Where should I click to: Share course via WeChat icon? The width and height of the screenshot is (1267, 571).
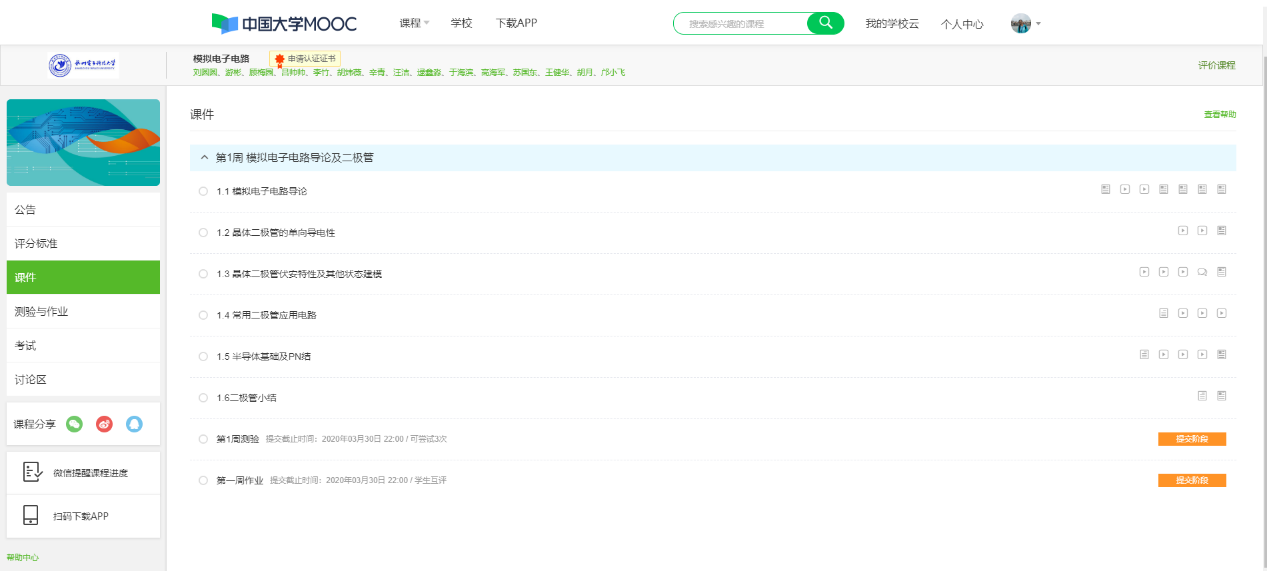pos(74,424)
